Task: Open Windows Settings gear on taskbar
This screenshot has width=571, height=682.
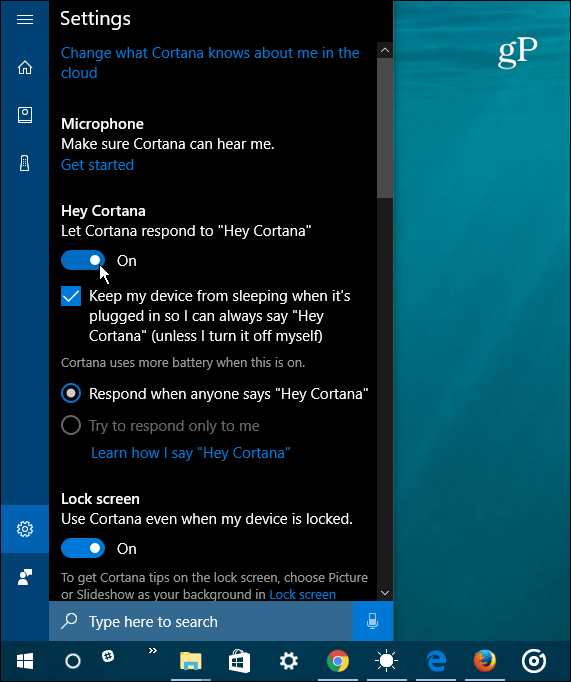Action: [x=289, y=662]
